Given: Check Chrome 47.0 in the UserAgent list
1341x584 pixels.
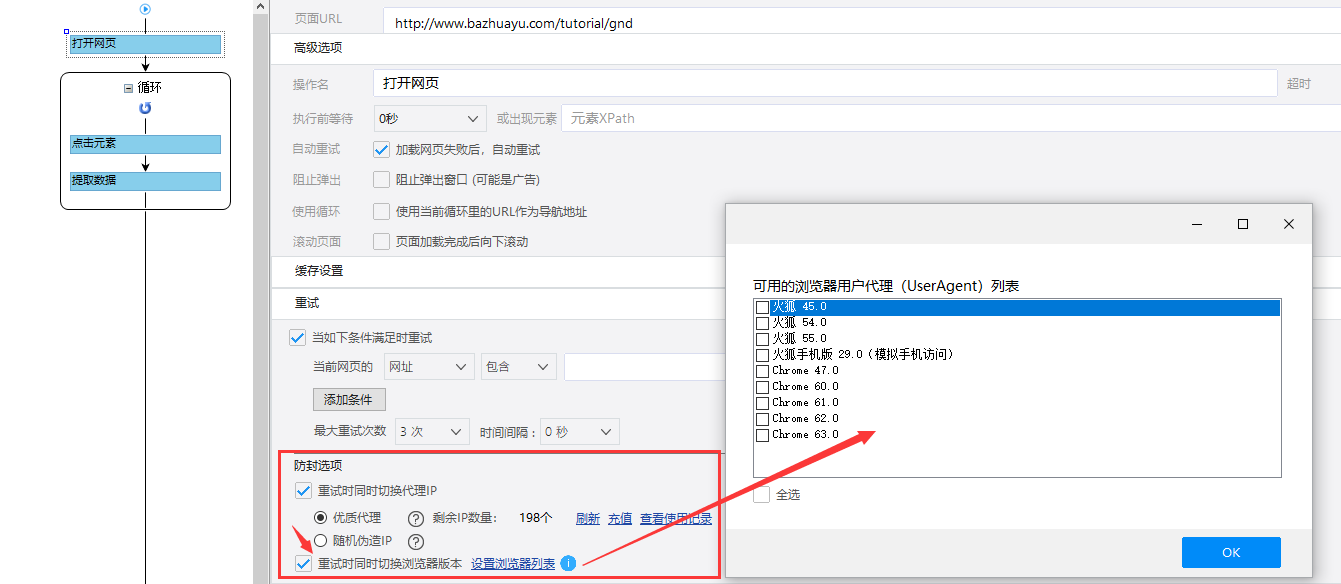Looking at the screenshot, I should 763,371.
